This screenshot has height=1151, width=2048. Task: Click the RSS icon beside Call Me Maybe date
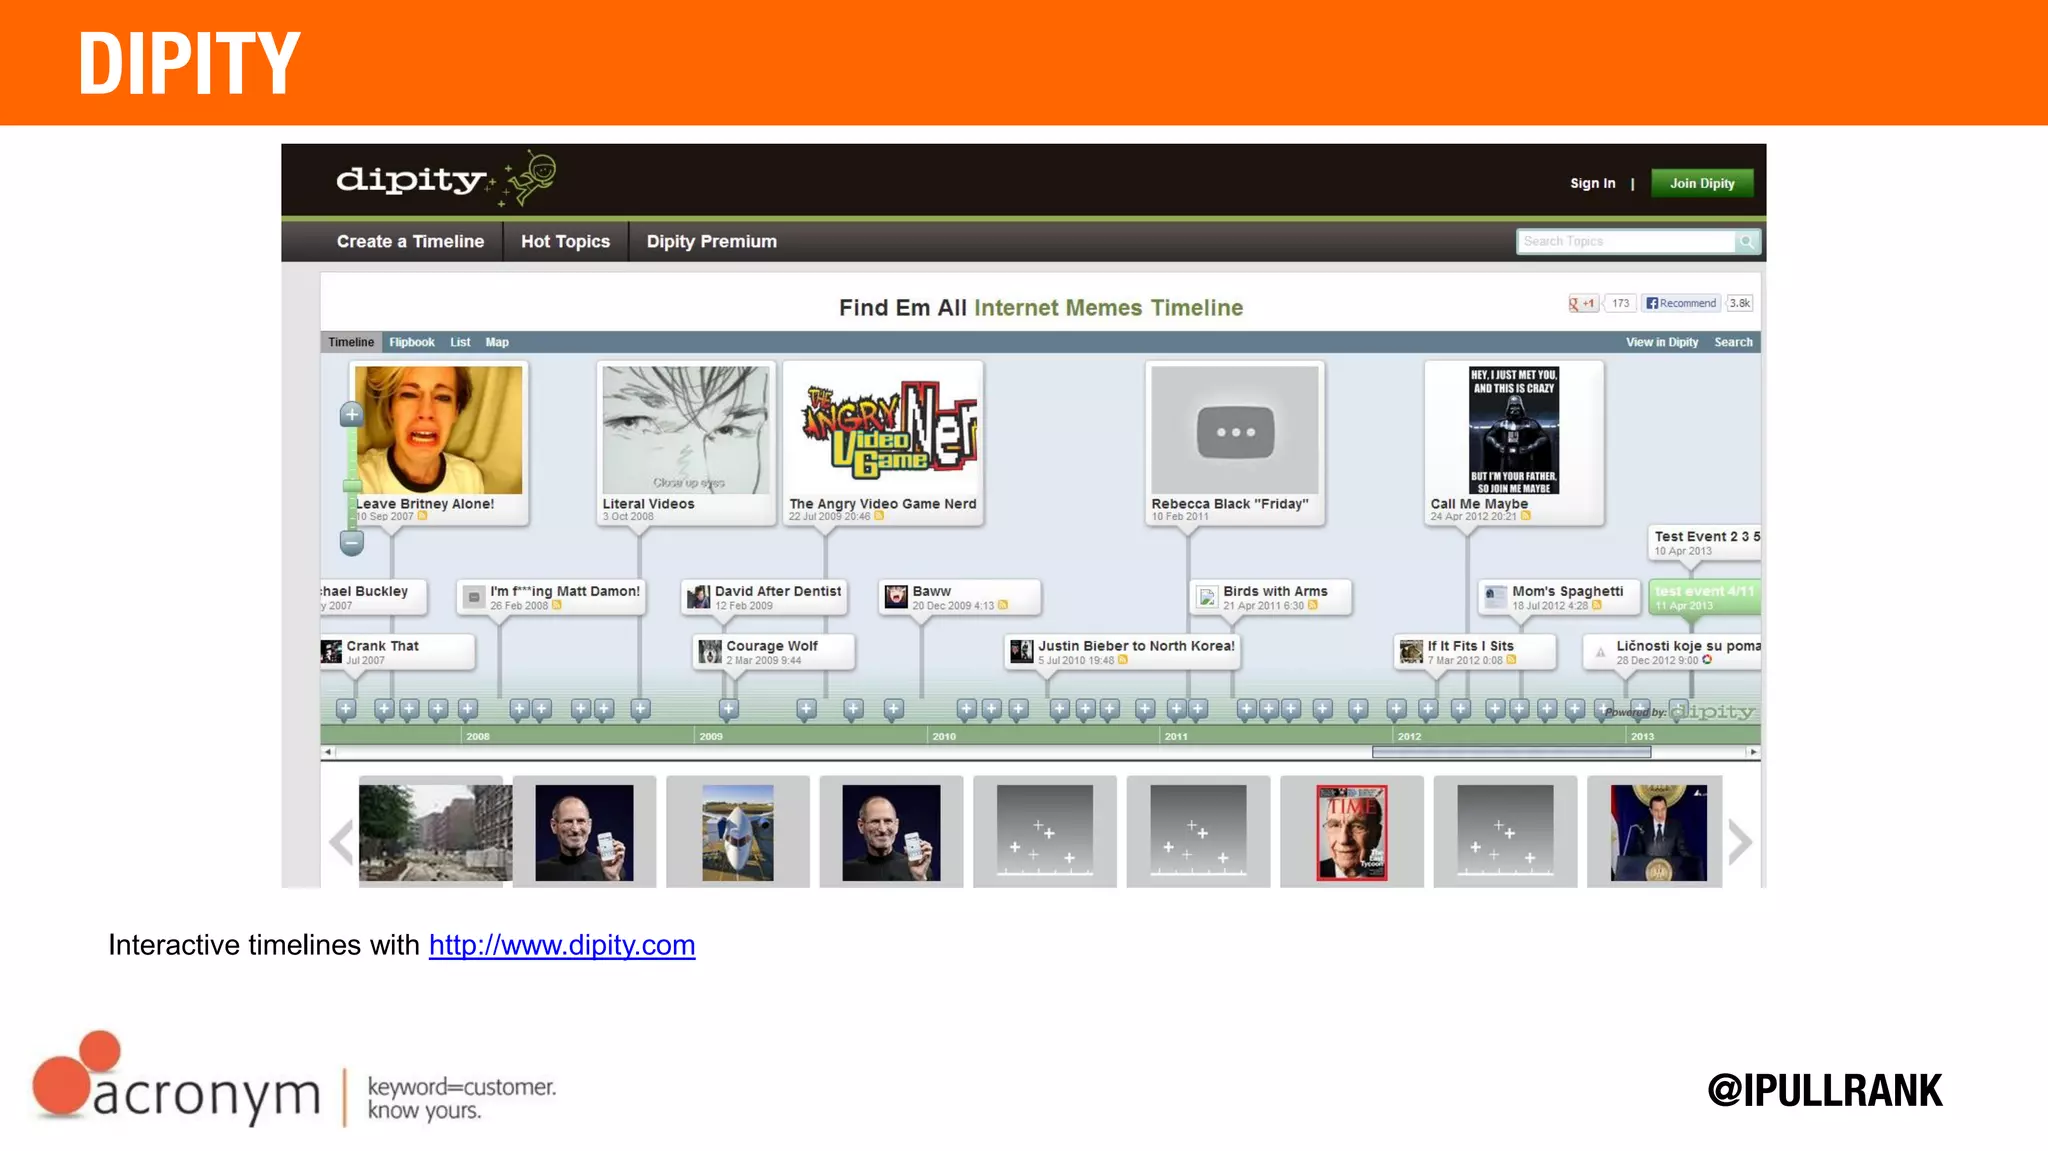pyautogui.click(x=1526, y=516)
